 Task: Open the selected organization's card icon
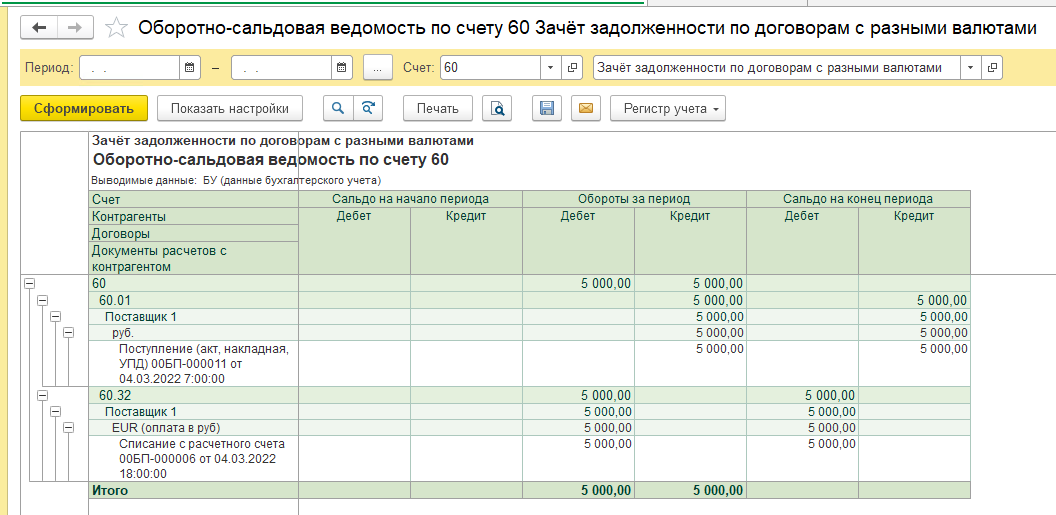[992, 67]
